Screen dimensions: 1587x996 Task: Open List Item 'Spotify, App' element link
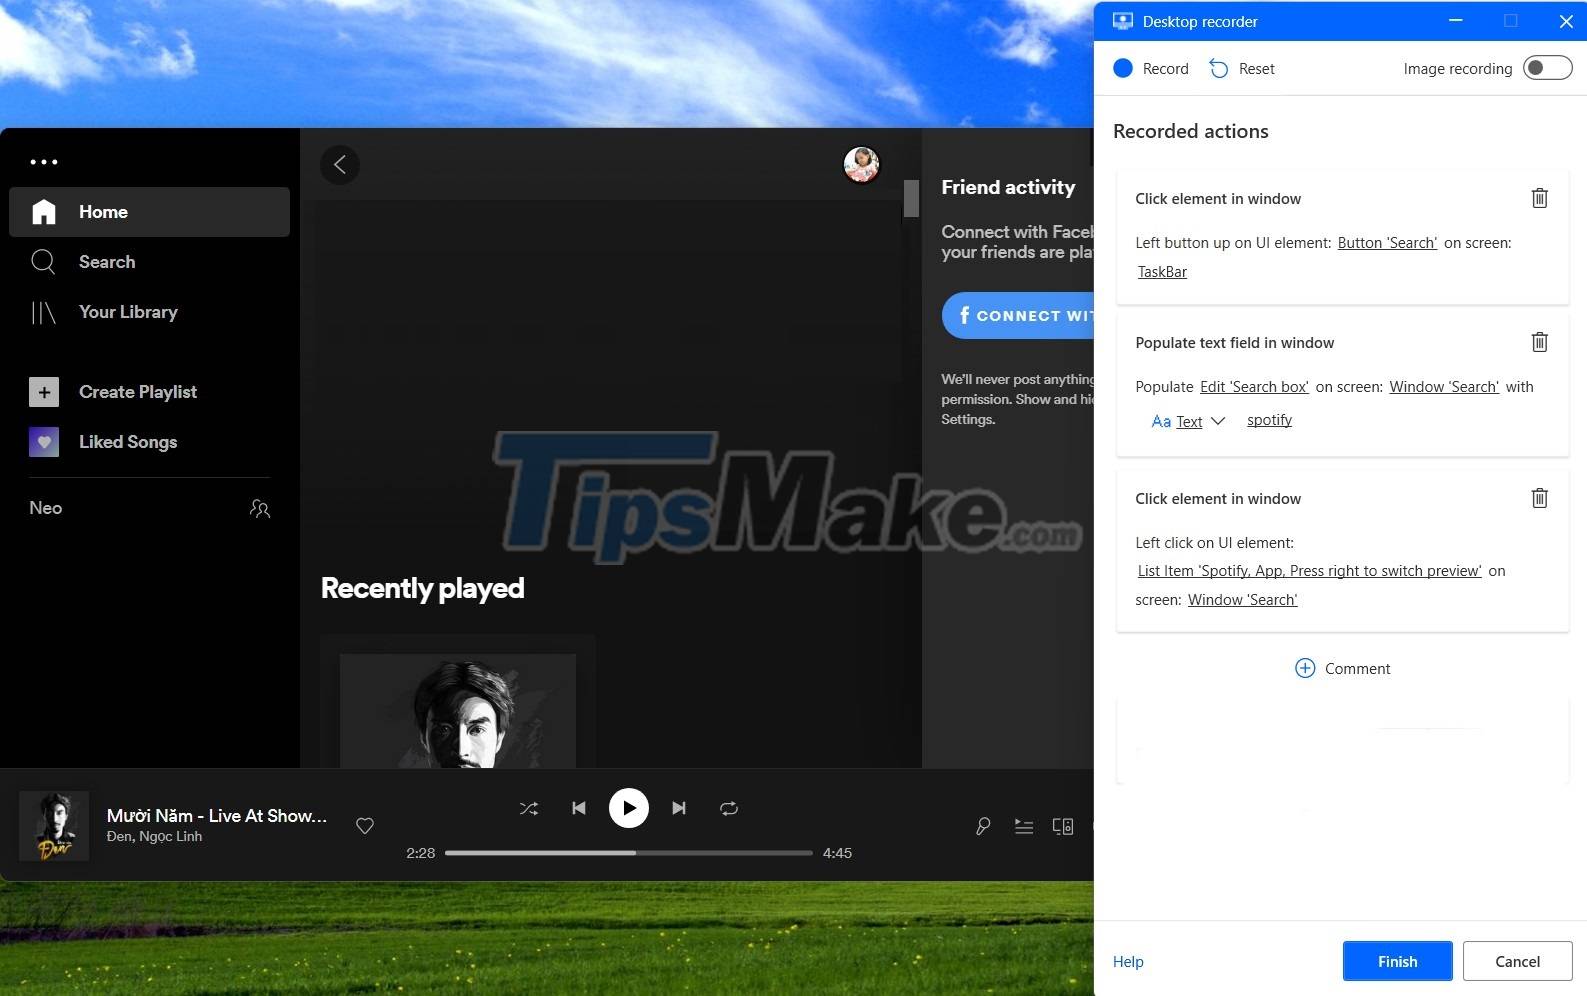[1309, 571]
